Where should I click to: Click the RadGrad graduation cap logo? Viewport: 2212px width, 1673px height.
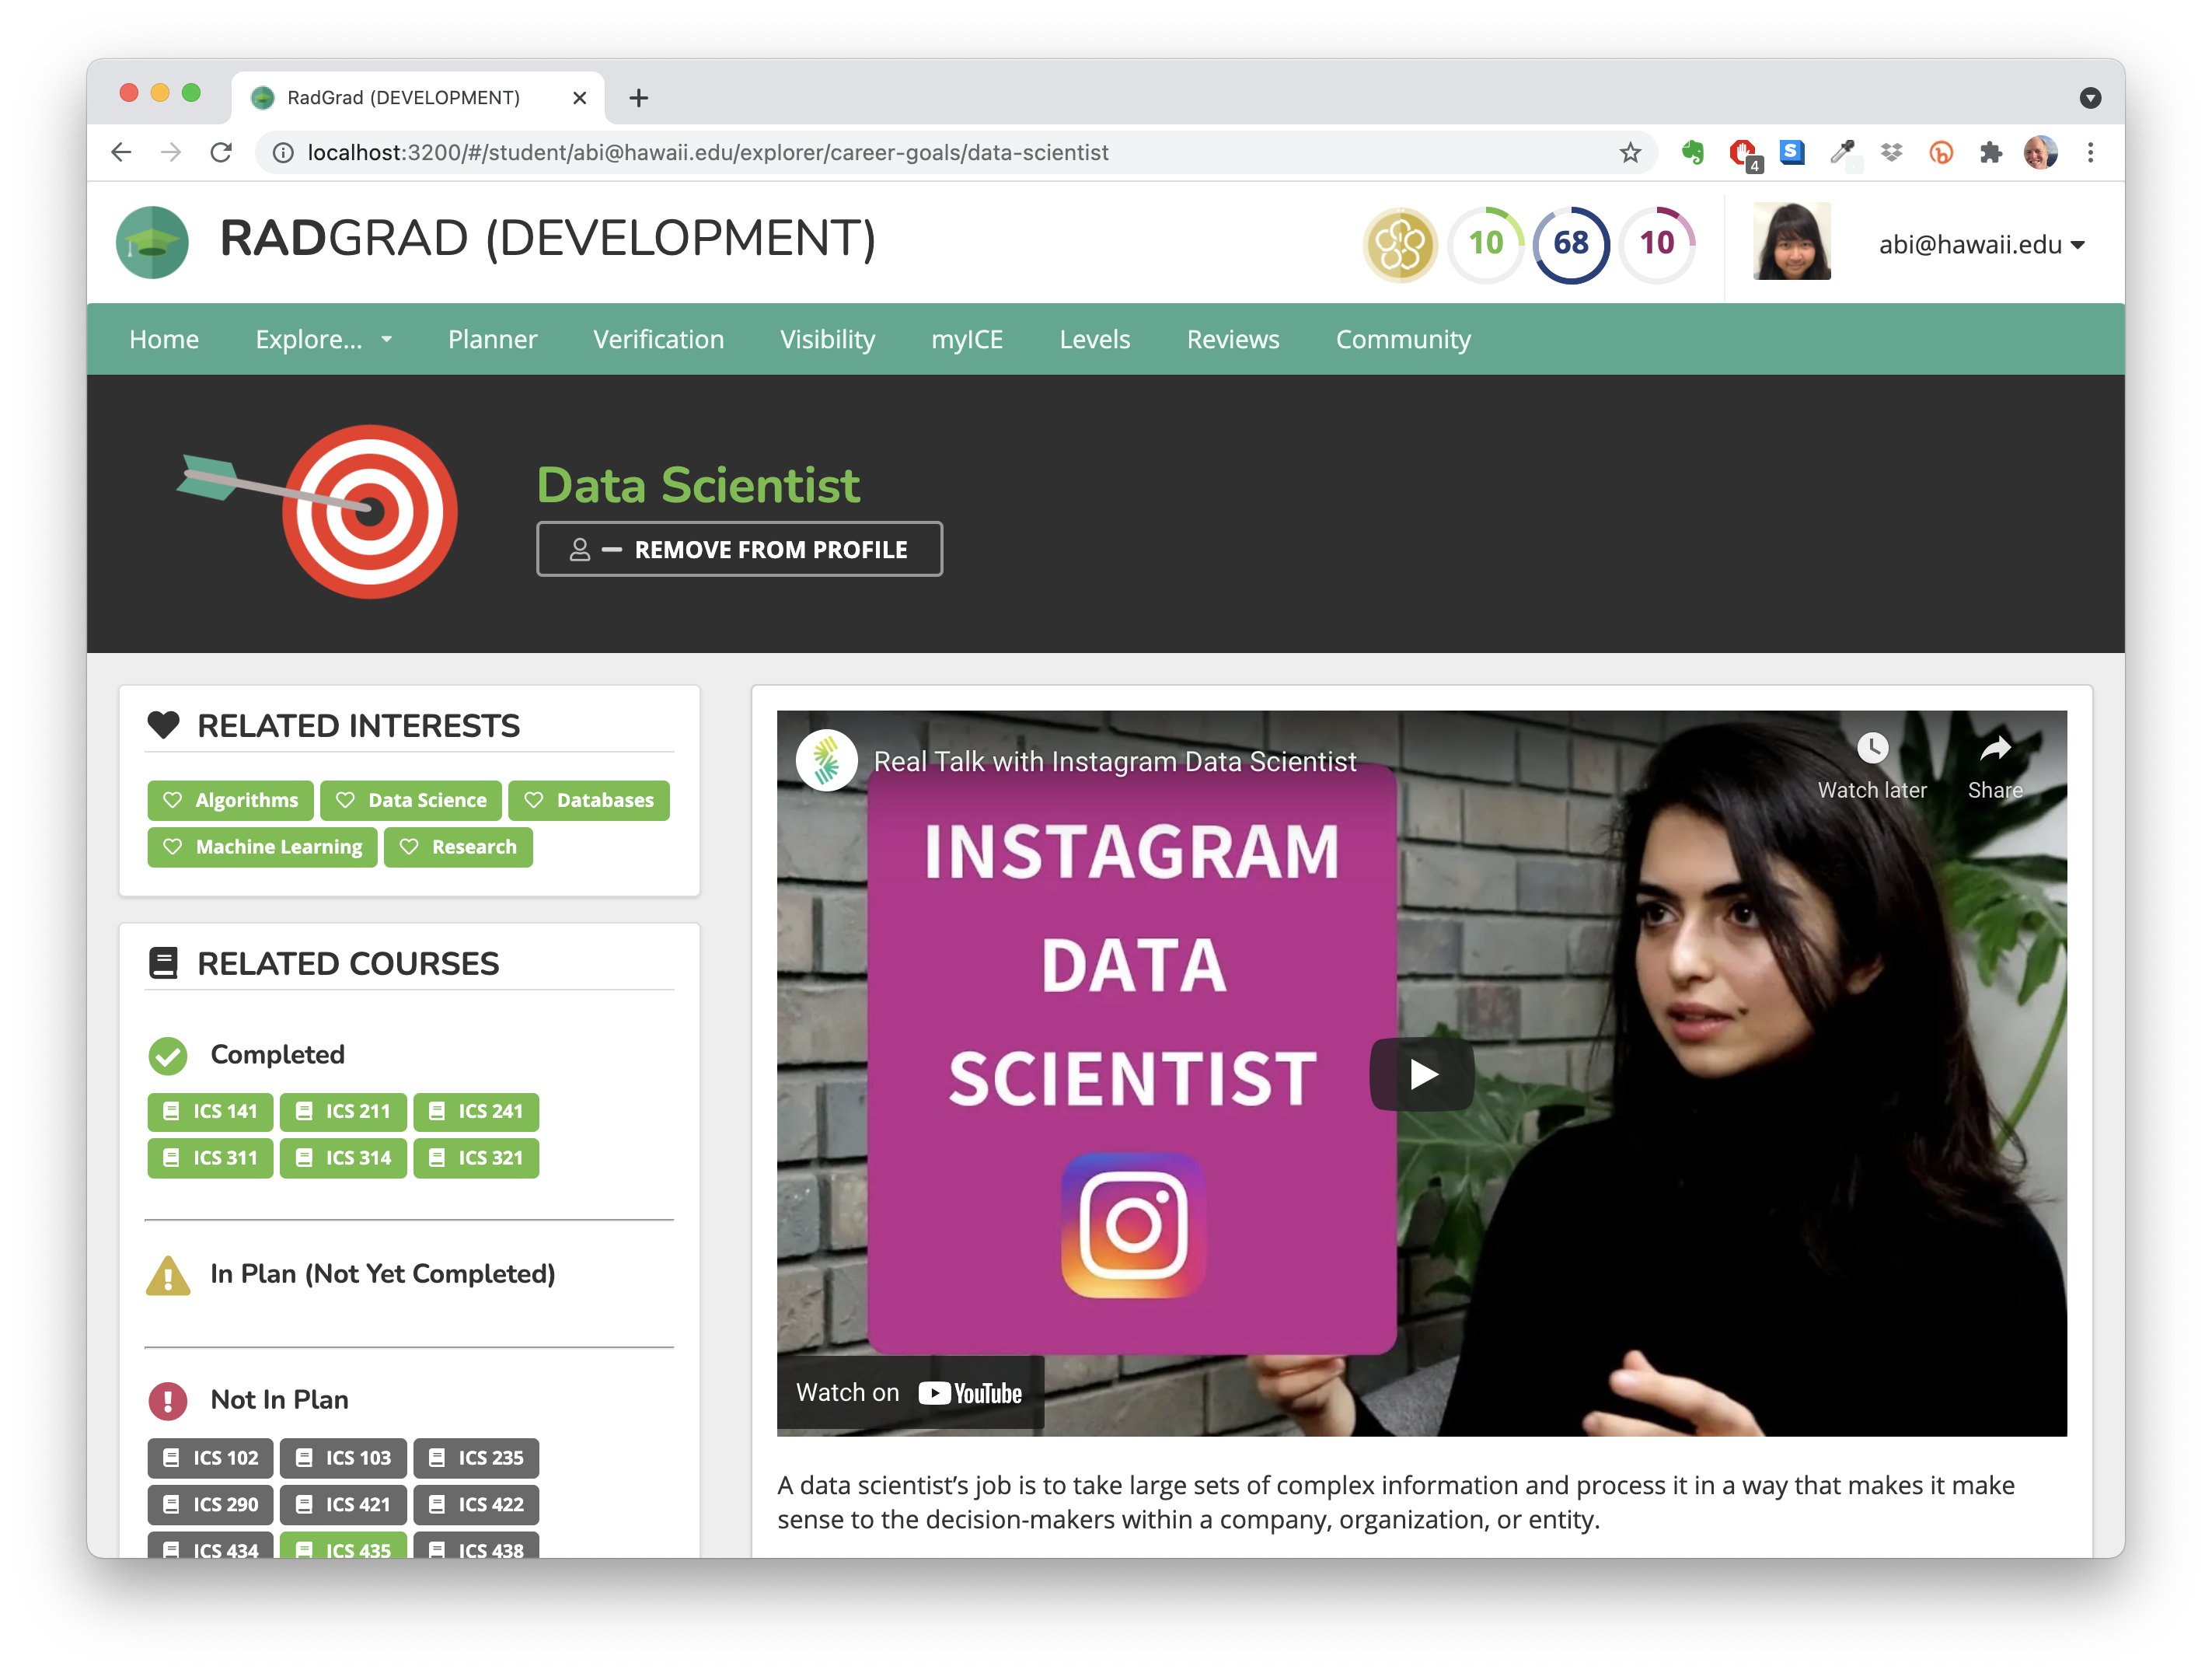coord(152,242)
